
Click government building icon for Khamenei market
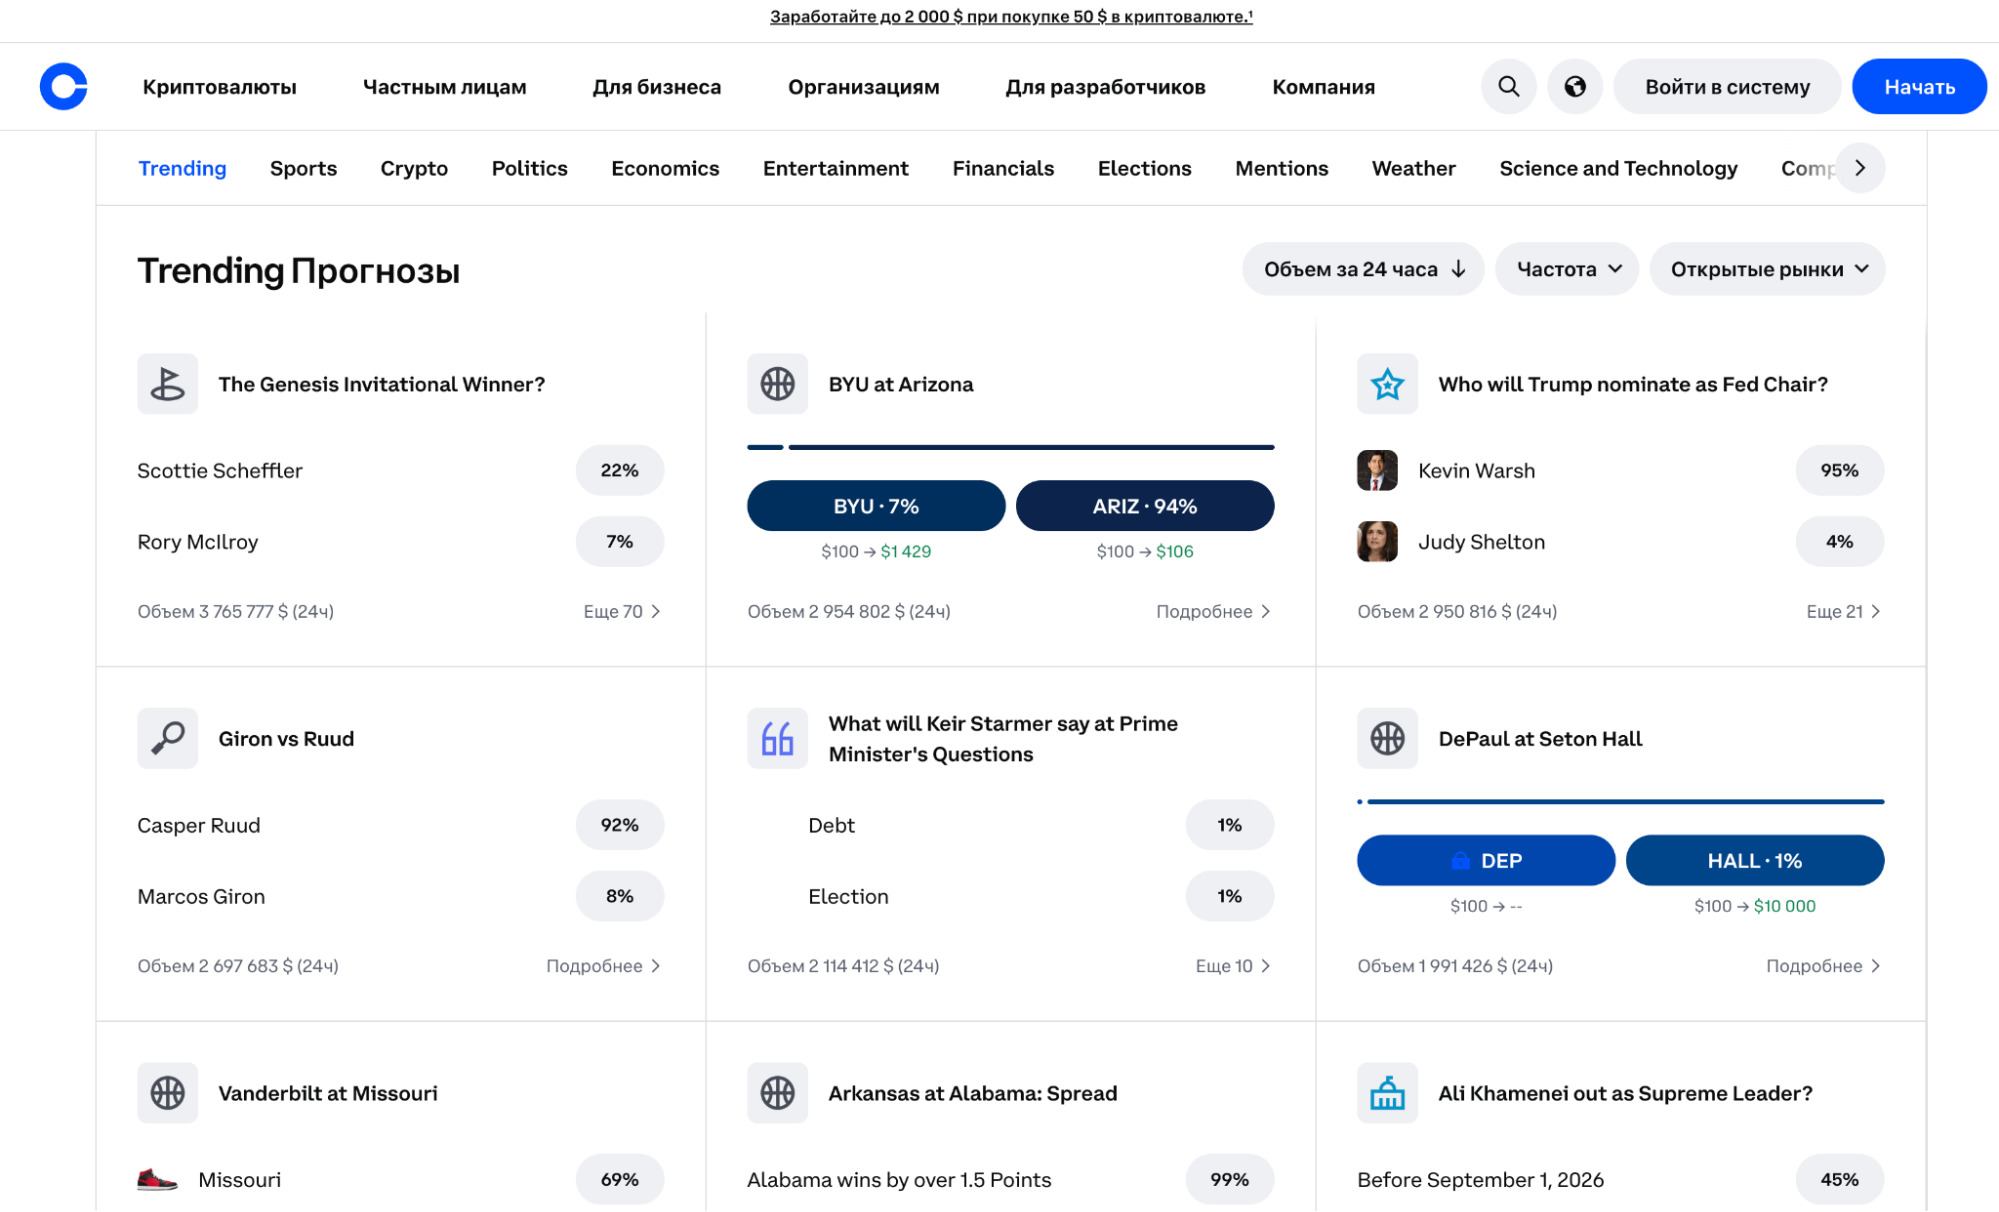(x=1386, y=1093)
